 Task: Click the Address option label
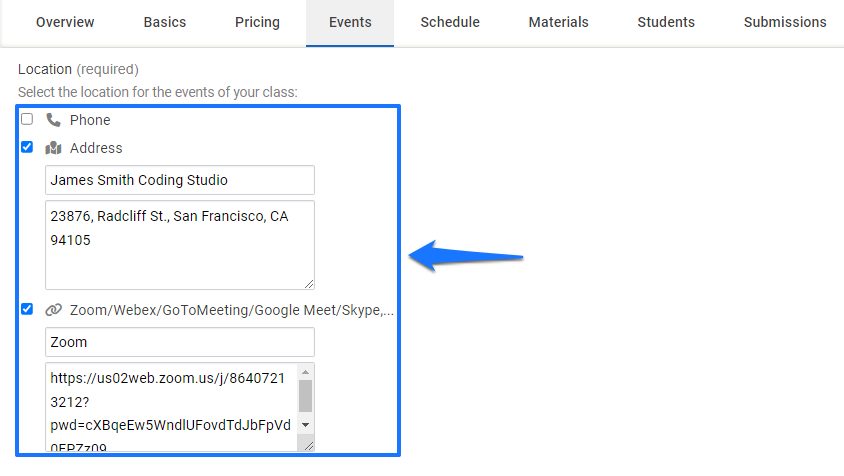pyautogui.click(x=96, y=148)
